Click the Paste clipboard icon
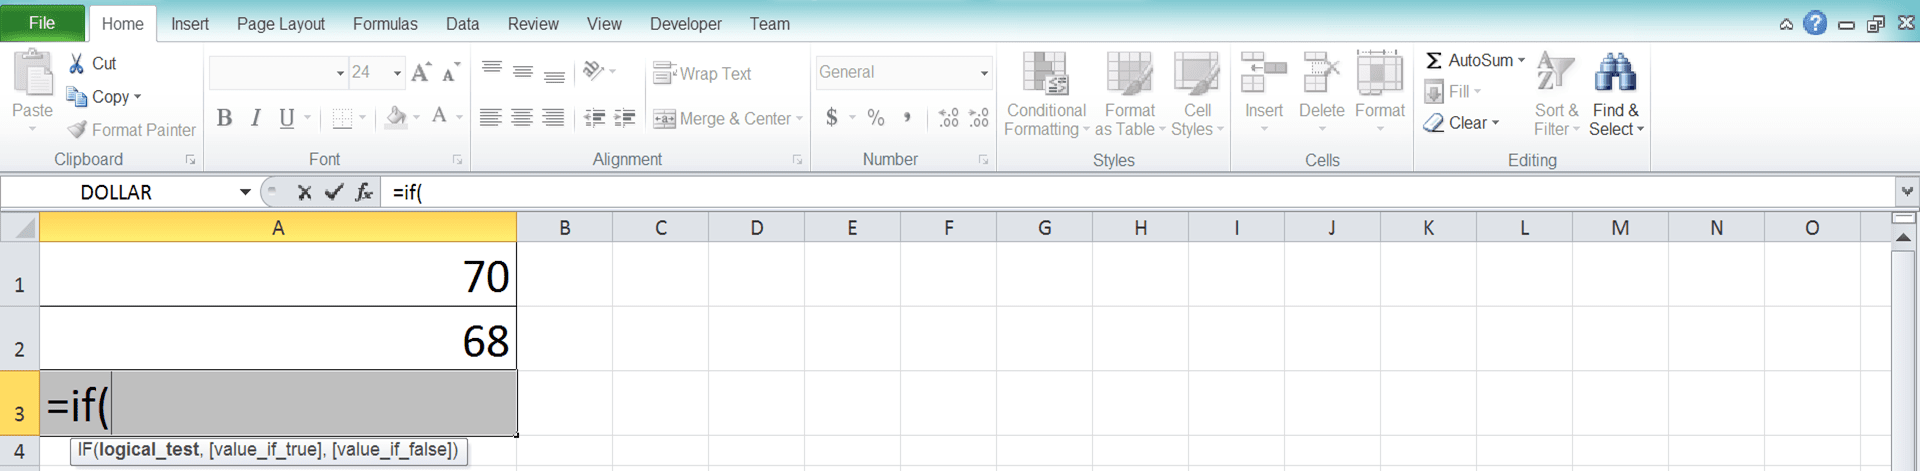Viewport: 1920px width, 471px height. [x=32, y=73]
